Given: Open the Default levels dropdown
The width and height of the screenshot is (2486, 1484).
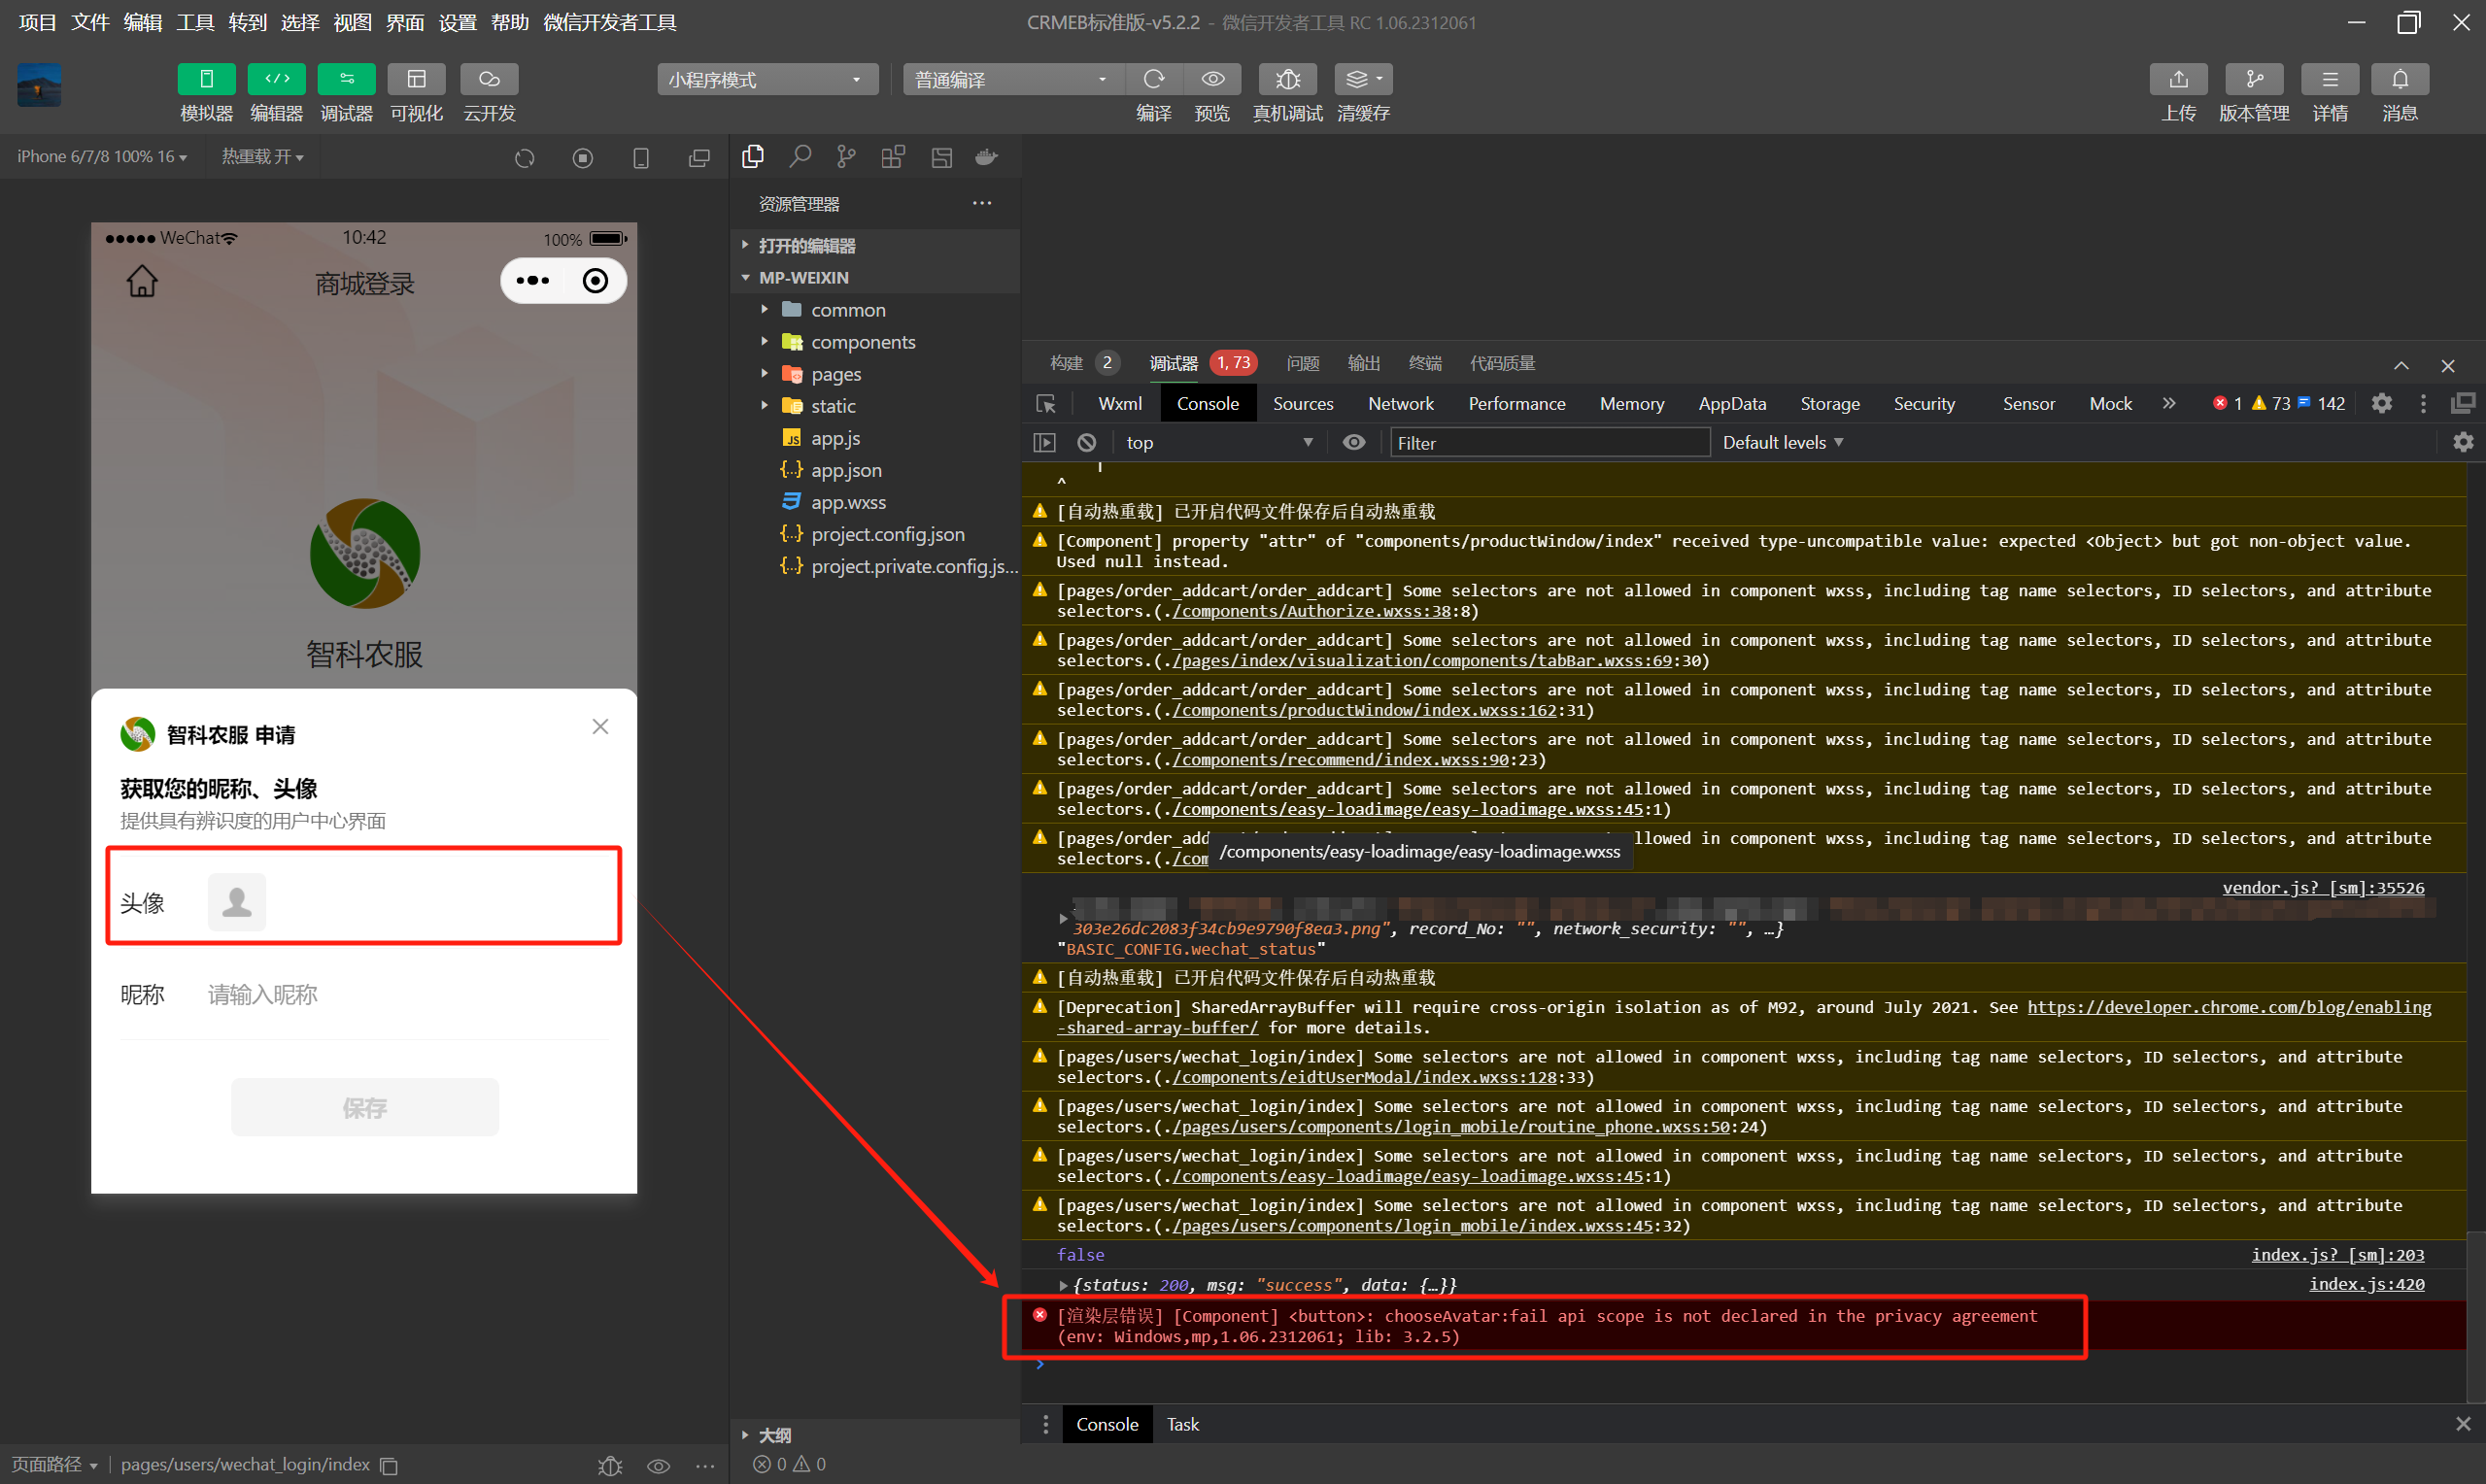Looking at the screenshot, I should [x=1782, y=442].
